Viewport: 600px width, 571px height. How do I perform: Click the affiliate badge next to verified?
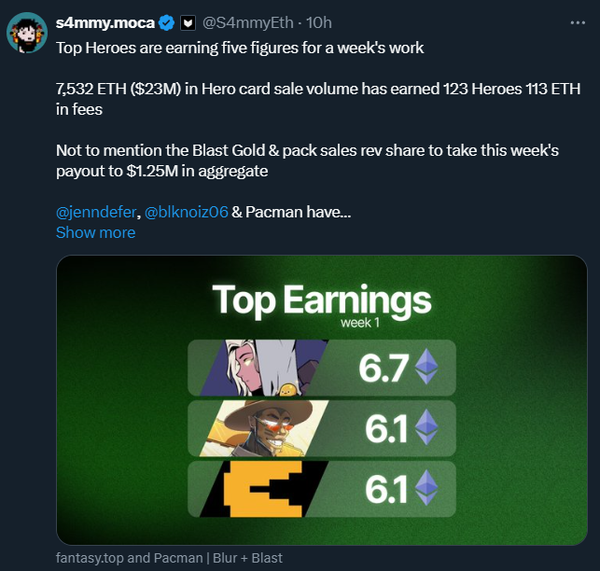pyautogui.click(x=187, y=22)
